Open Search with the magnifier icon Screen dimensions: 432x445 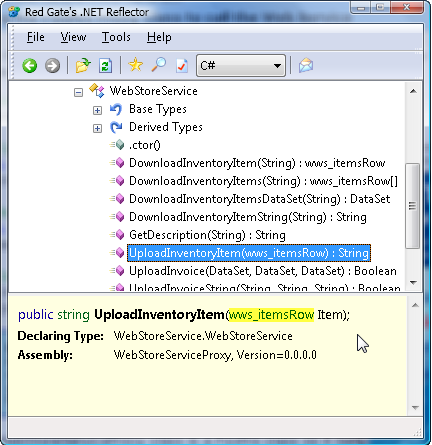click(159, 65)
